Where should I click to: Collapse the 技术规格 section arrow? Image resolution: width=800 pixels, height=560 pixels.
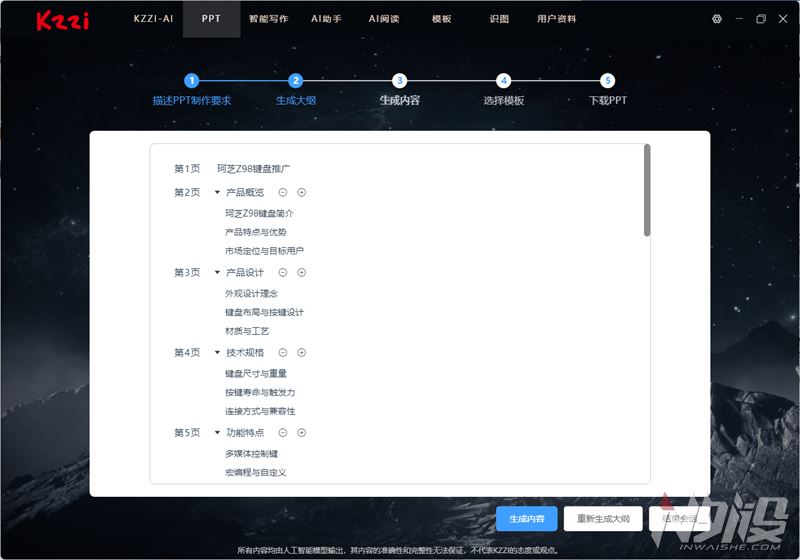coord(217,352)
